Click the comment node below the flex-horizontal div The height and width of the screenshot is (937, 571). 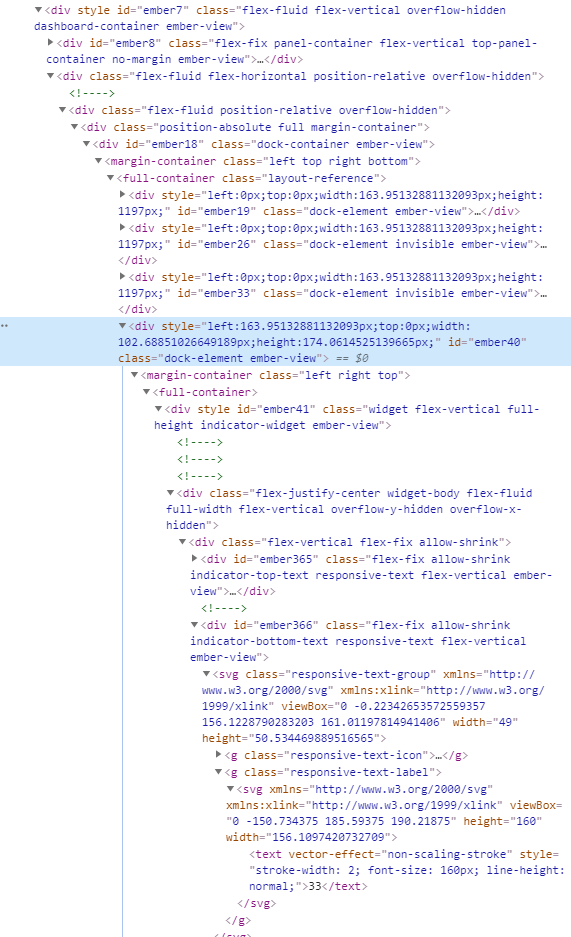coord(92,93)
